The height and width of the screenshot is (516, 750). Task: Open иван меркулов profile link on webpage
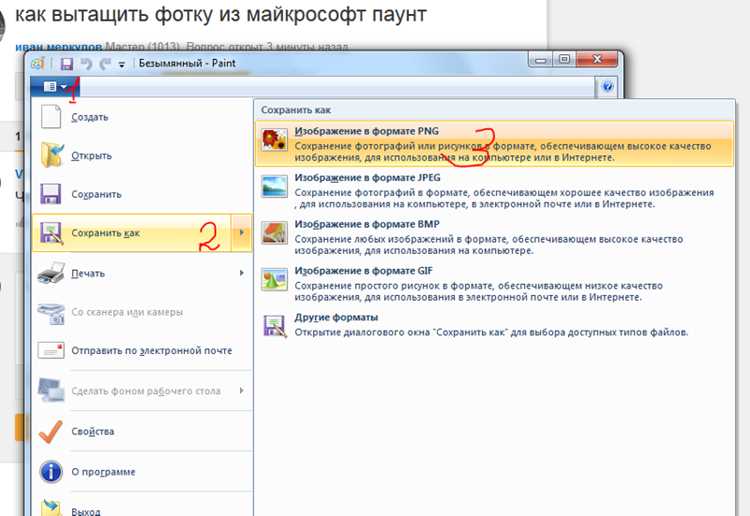(x=58, y=47)
